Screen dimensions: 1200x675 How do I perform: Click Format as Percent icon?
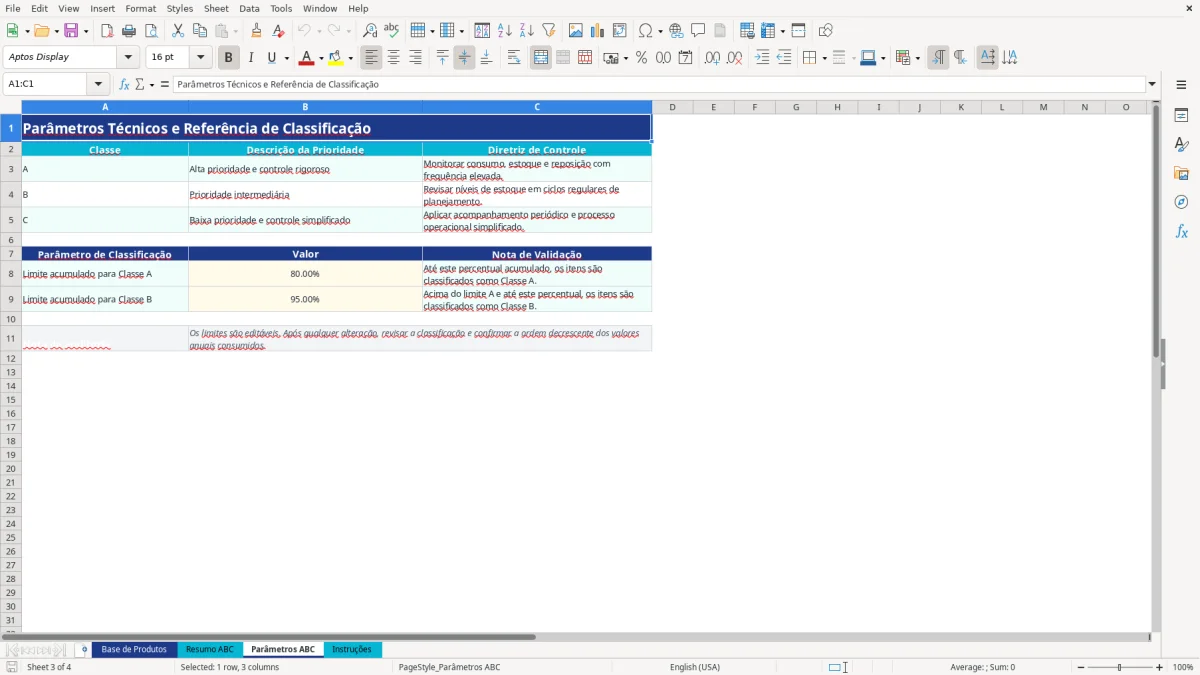coord(642,58)
